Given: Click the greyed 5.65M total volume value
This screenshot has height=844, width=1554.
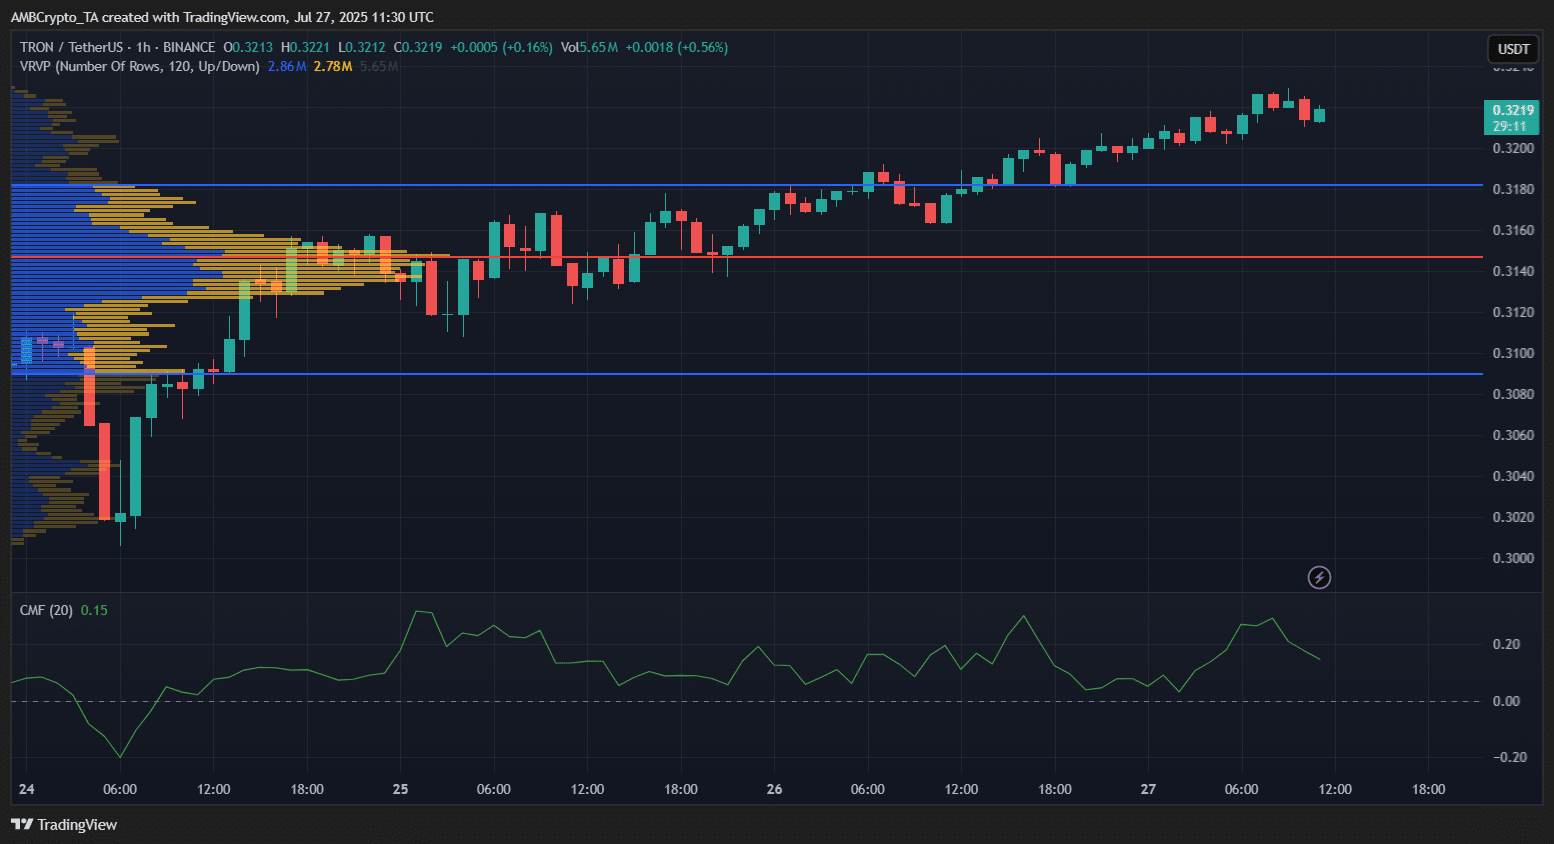Looking at the screenshot, I should 379,66.
